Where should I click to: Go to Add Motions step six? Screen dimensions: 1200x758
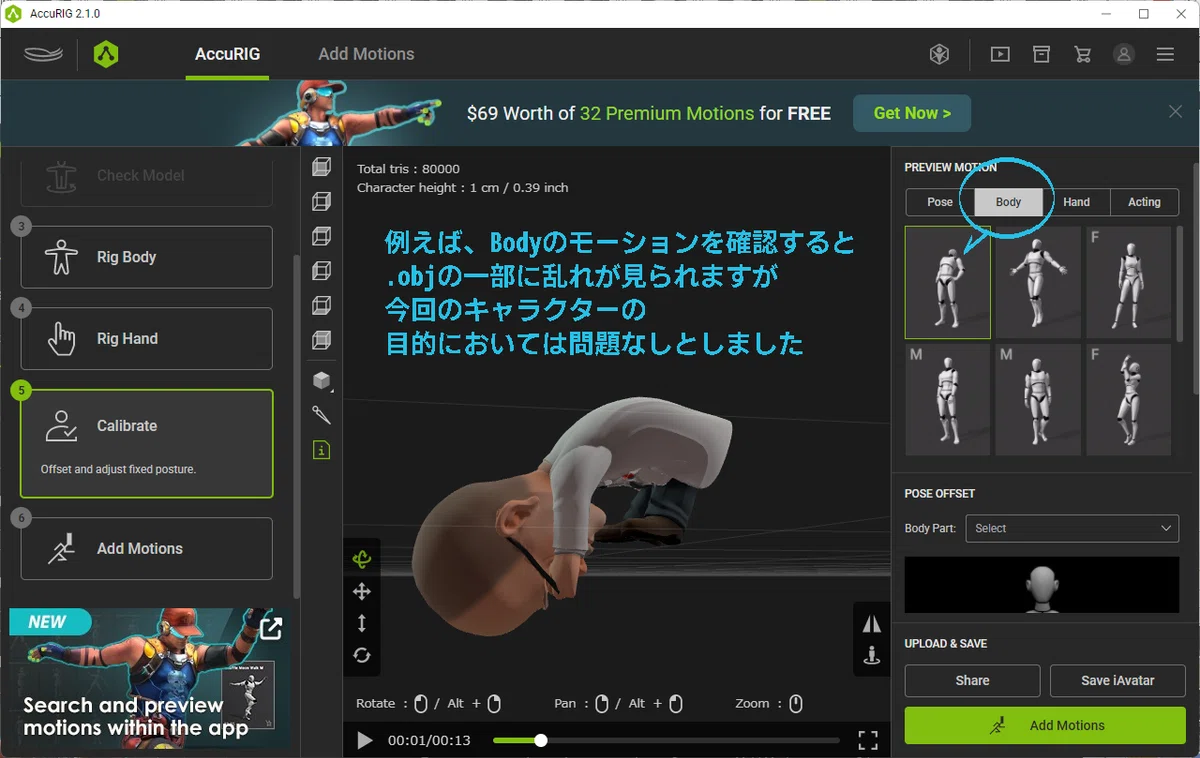pyautogui.click(x=146, y=548)
